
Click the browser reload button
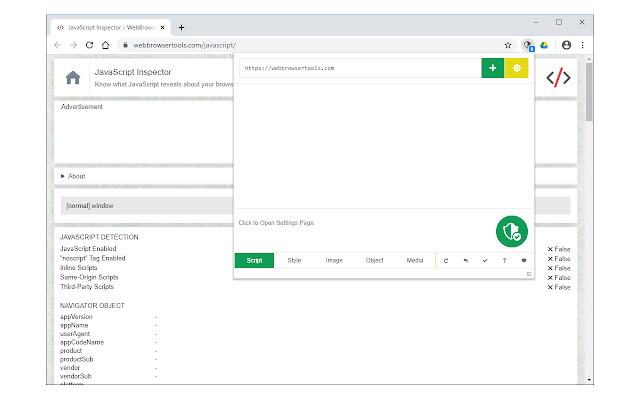[x=90, y=45]
